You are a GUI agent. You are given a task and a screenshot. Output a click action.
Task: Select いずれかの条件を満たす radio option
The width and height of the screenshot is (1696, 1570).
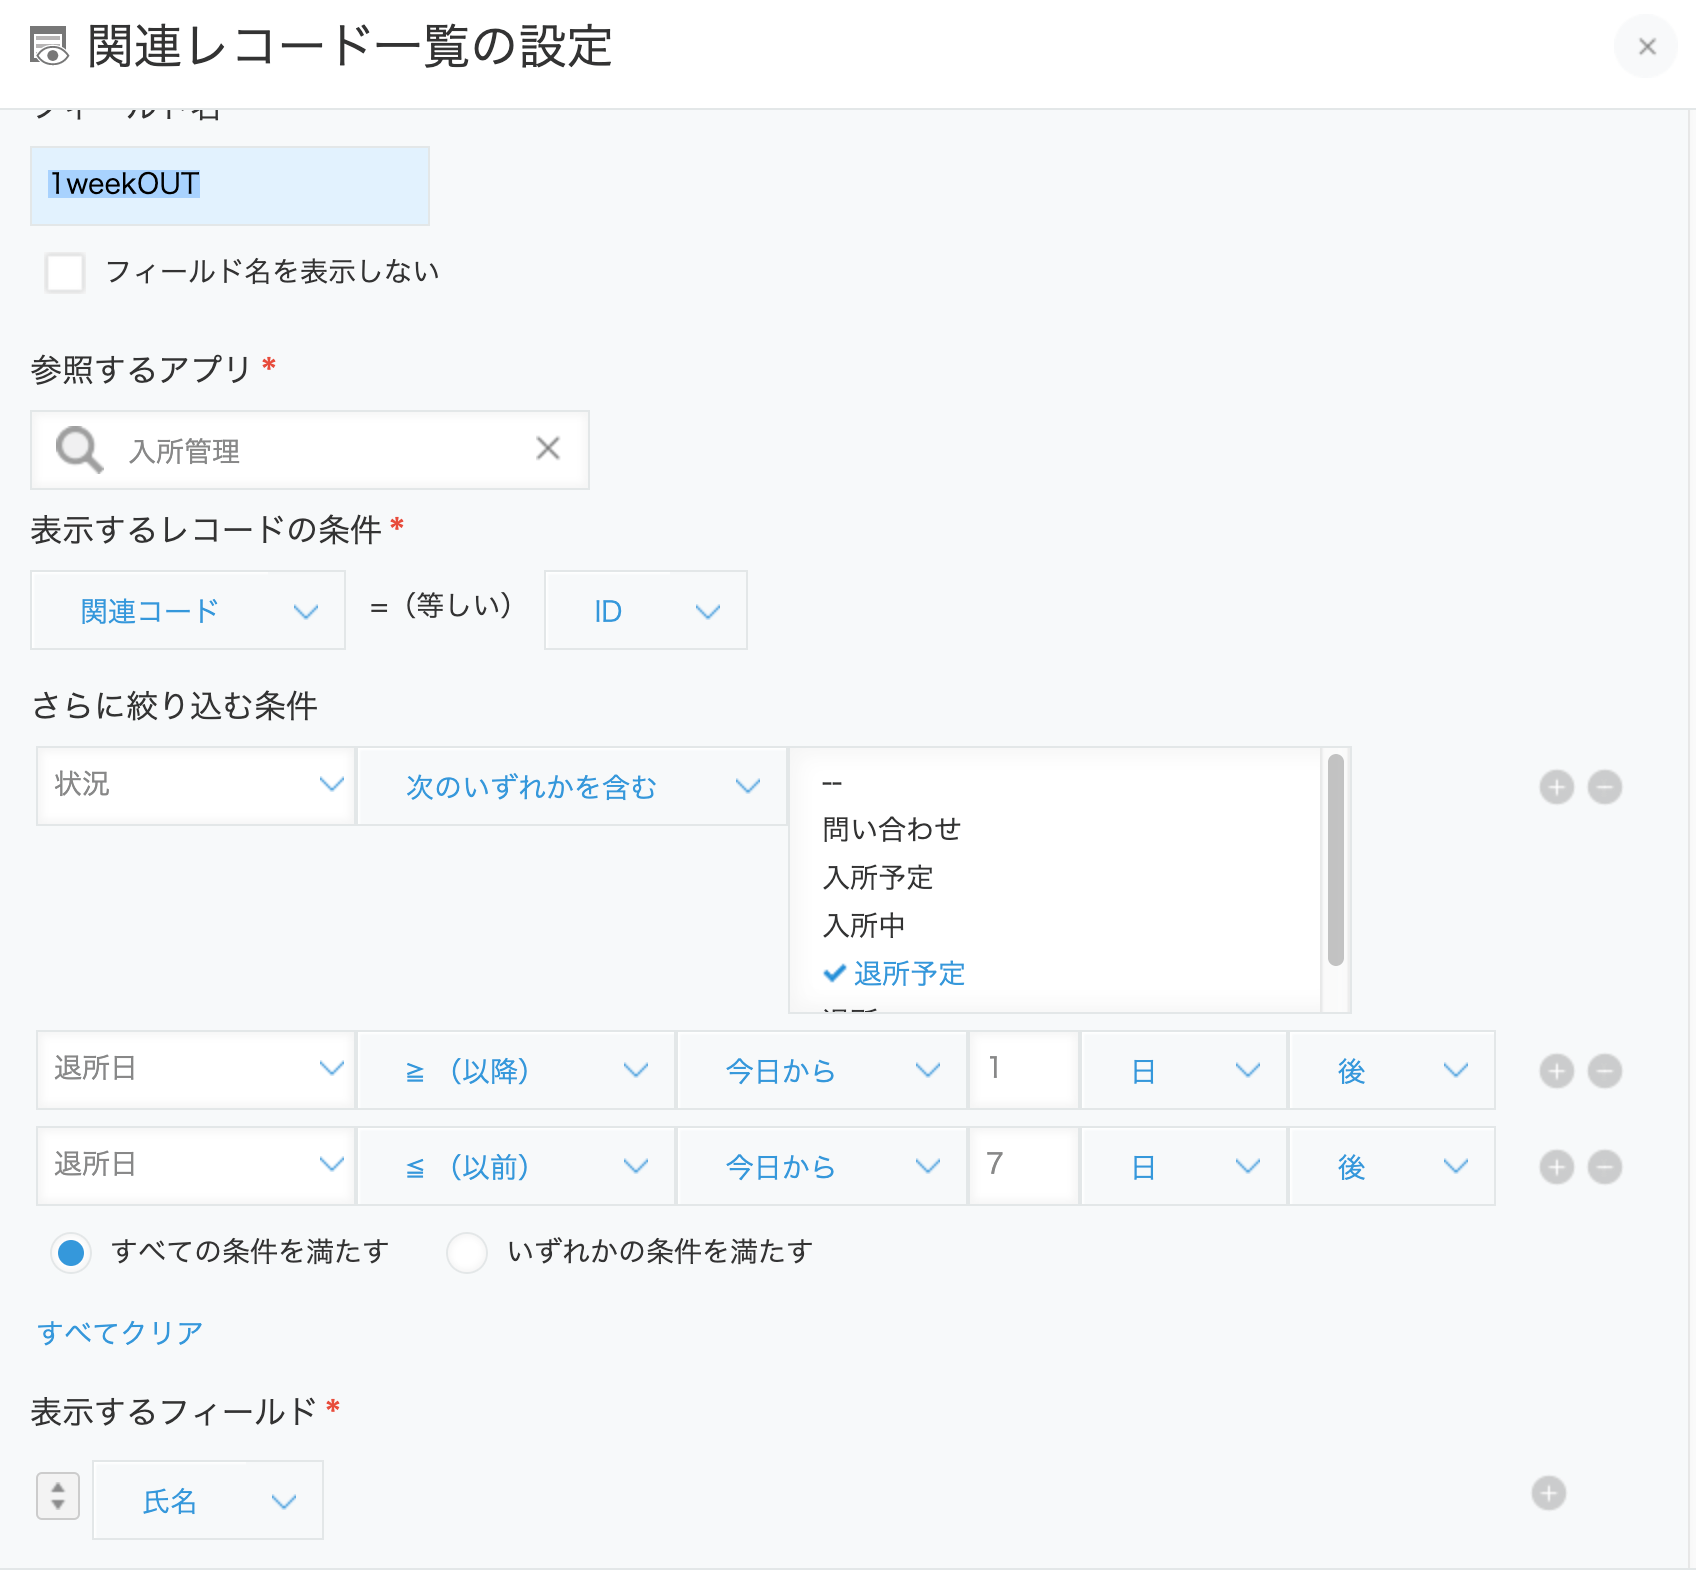(467, 1252)
